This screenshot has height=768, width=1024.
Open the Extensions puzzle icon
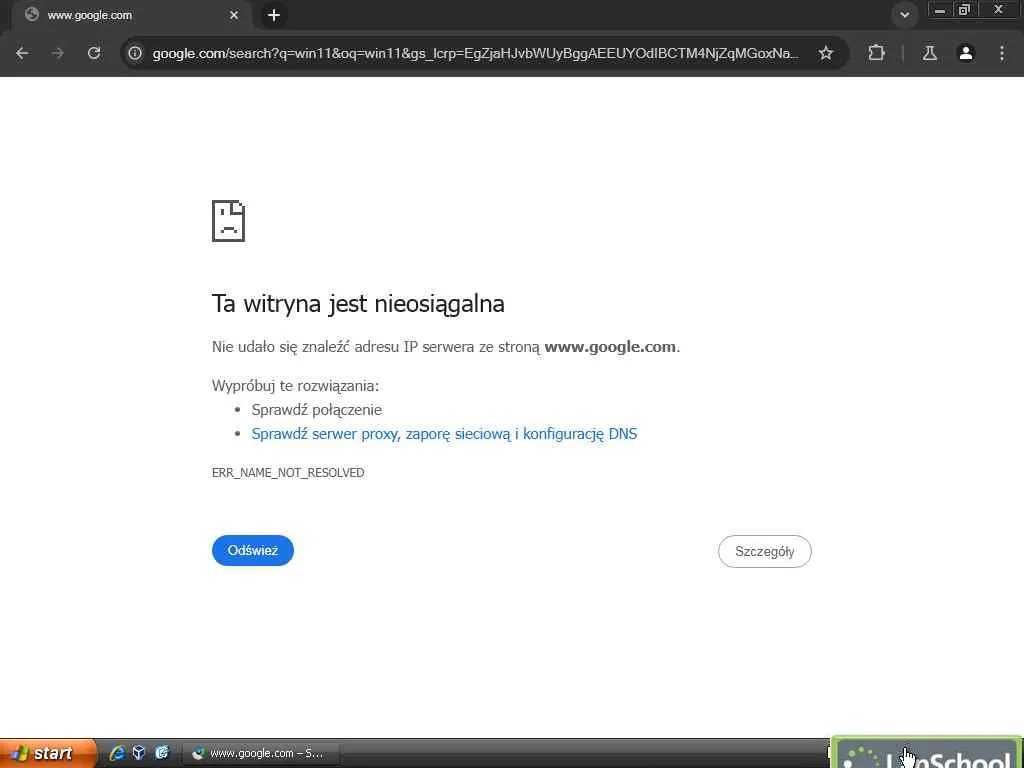coord(876,54)
